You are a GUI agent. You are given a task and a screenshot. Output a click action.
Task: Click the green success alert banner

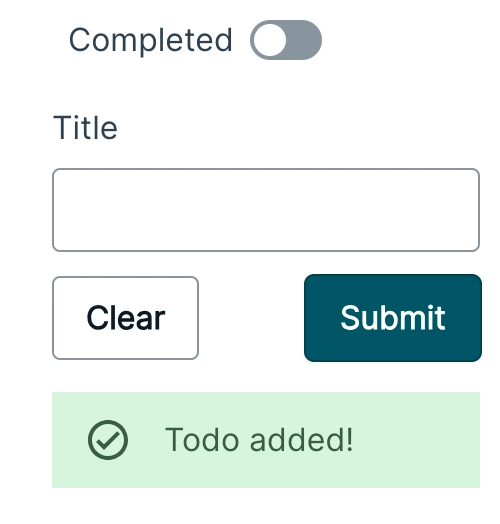pyautogui.click(x=266, y=440)
